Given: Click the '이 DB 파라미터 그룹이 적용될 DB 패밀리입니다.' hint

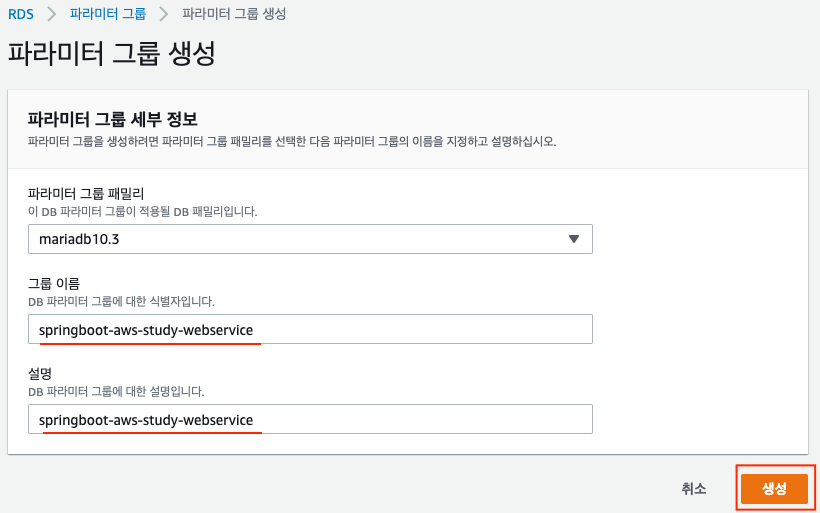Looking at the screenshot, I should coord(142,211).
